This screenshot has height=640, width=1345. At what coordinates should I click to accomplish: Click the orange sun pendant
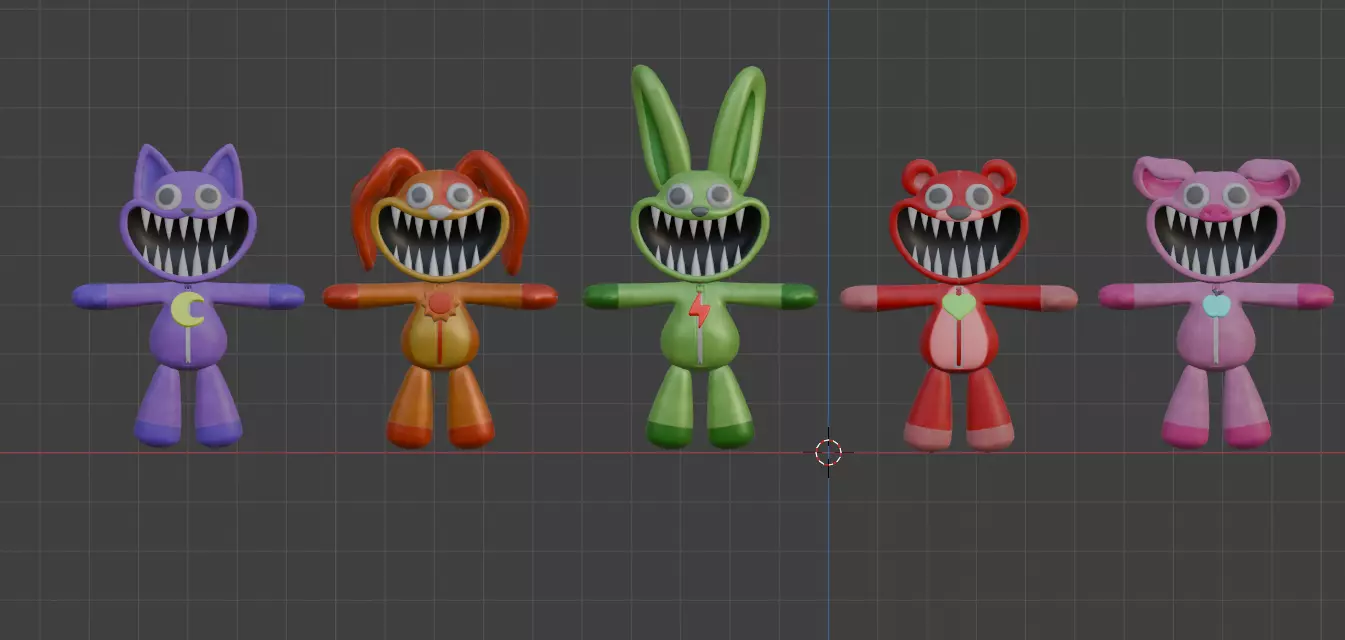440,303
